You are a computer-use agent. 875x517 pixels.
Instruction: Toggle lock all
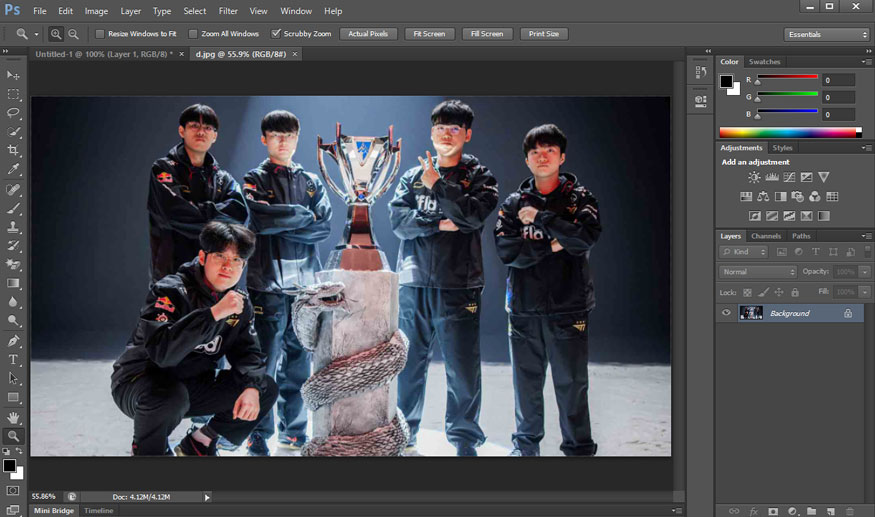click(795, 292)
